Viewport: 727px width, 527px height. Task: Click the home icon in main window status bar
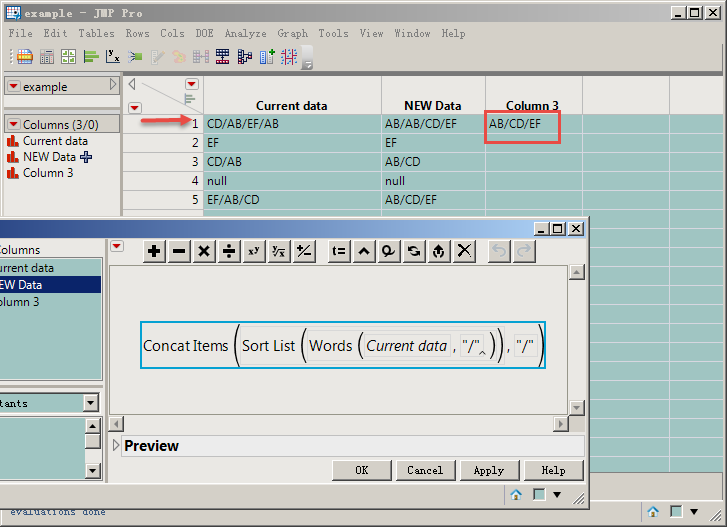pyautogui.click(x=653, y=512)
